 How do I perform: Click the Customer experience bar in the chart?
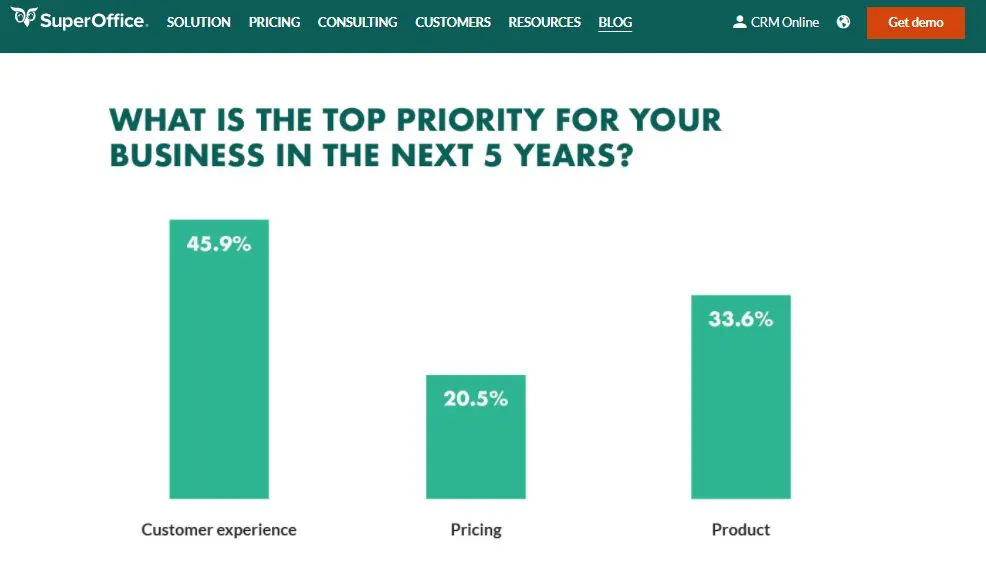pos(219,380)
